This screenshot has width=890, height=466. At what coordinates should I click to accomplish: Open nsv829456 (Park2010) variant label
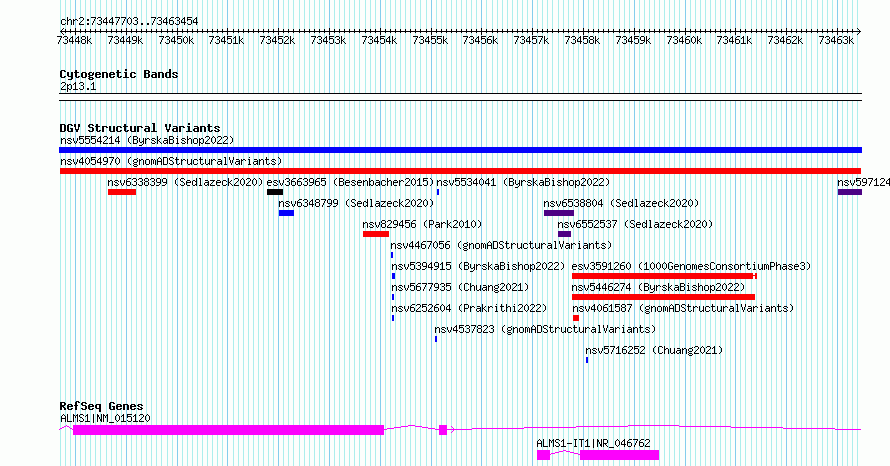click(422, 224)
